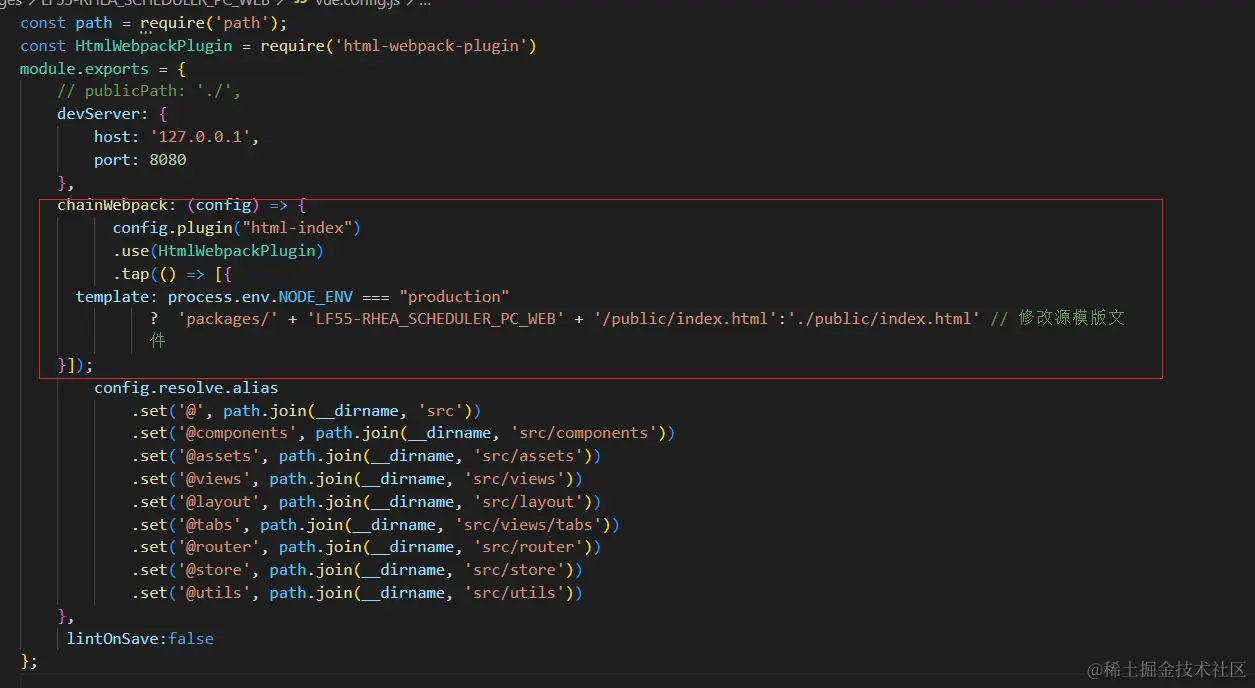
Task: Click the '@router' alias string
Action: (x=219, y=547)
